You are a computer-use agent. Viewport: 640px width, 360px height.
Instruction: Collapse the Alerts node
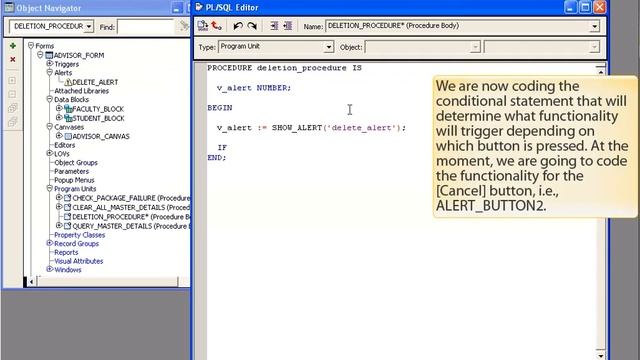(49, 72)
